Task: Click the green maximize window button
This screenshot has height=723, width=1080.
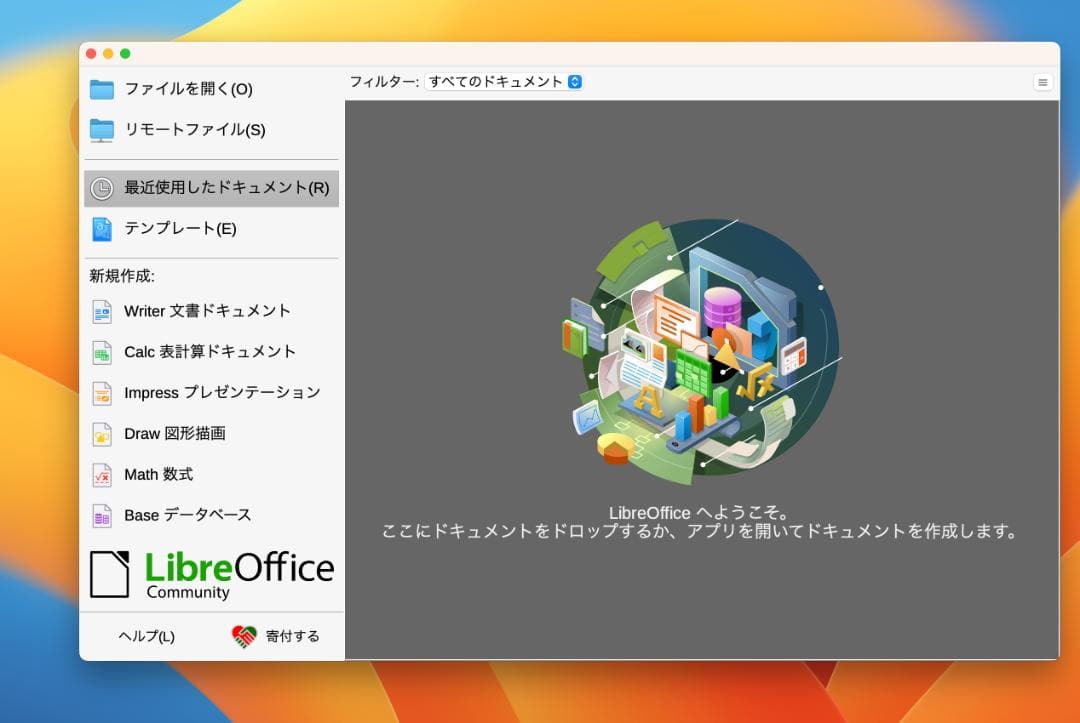Action: coord(125,53)
